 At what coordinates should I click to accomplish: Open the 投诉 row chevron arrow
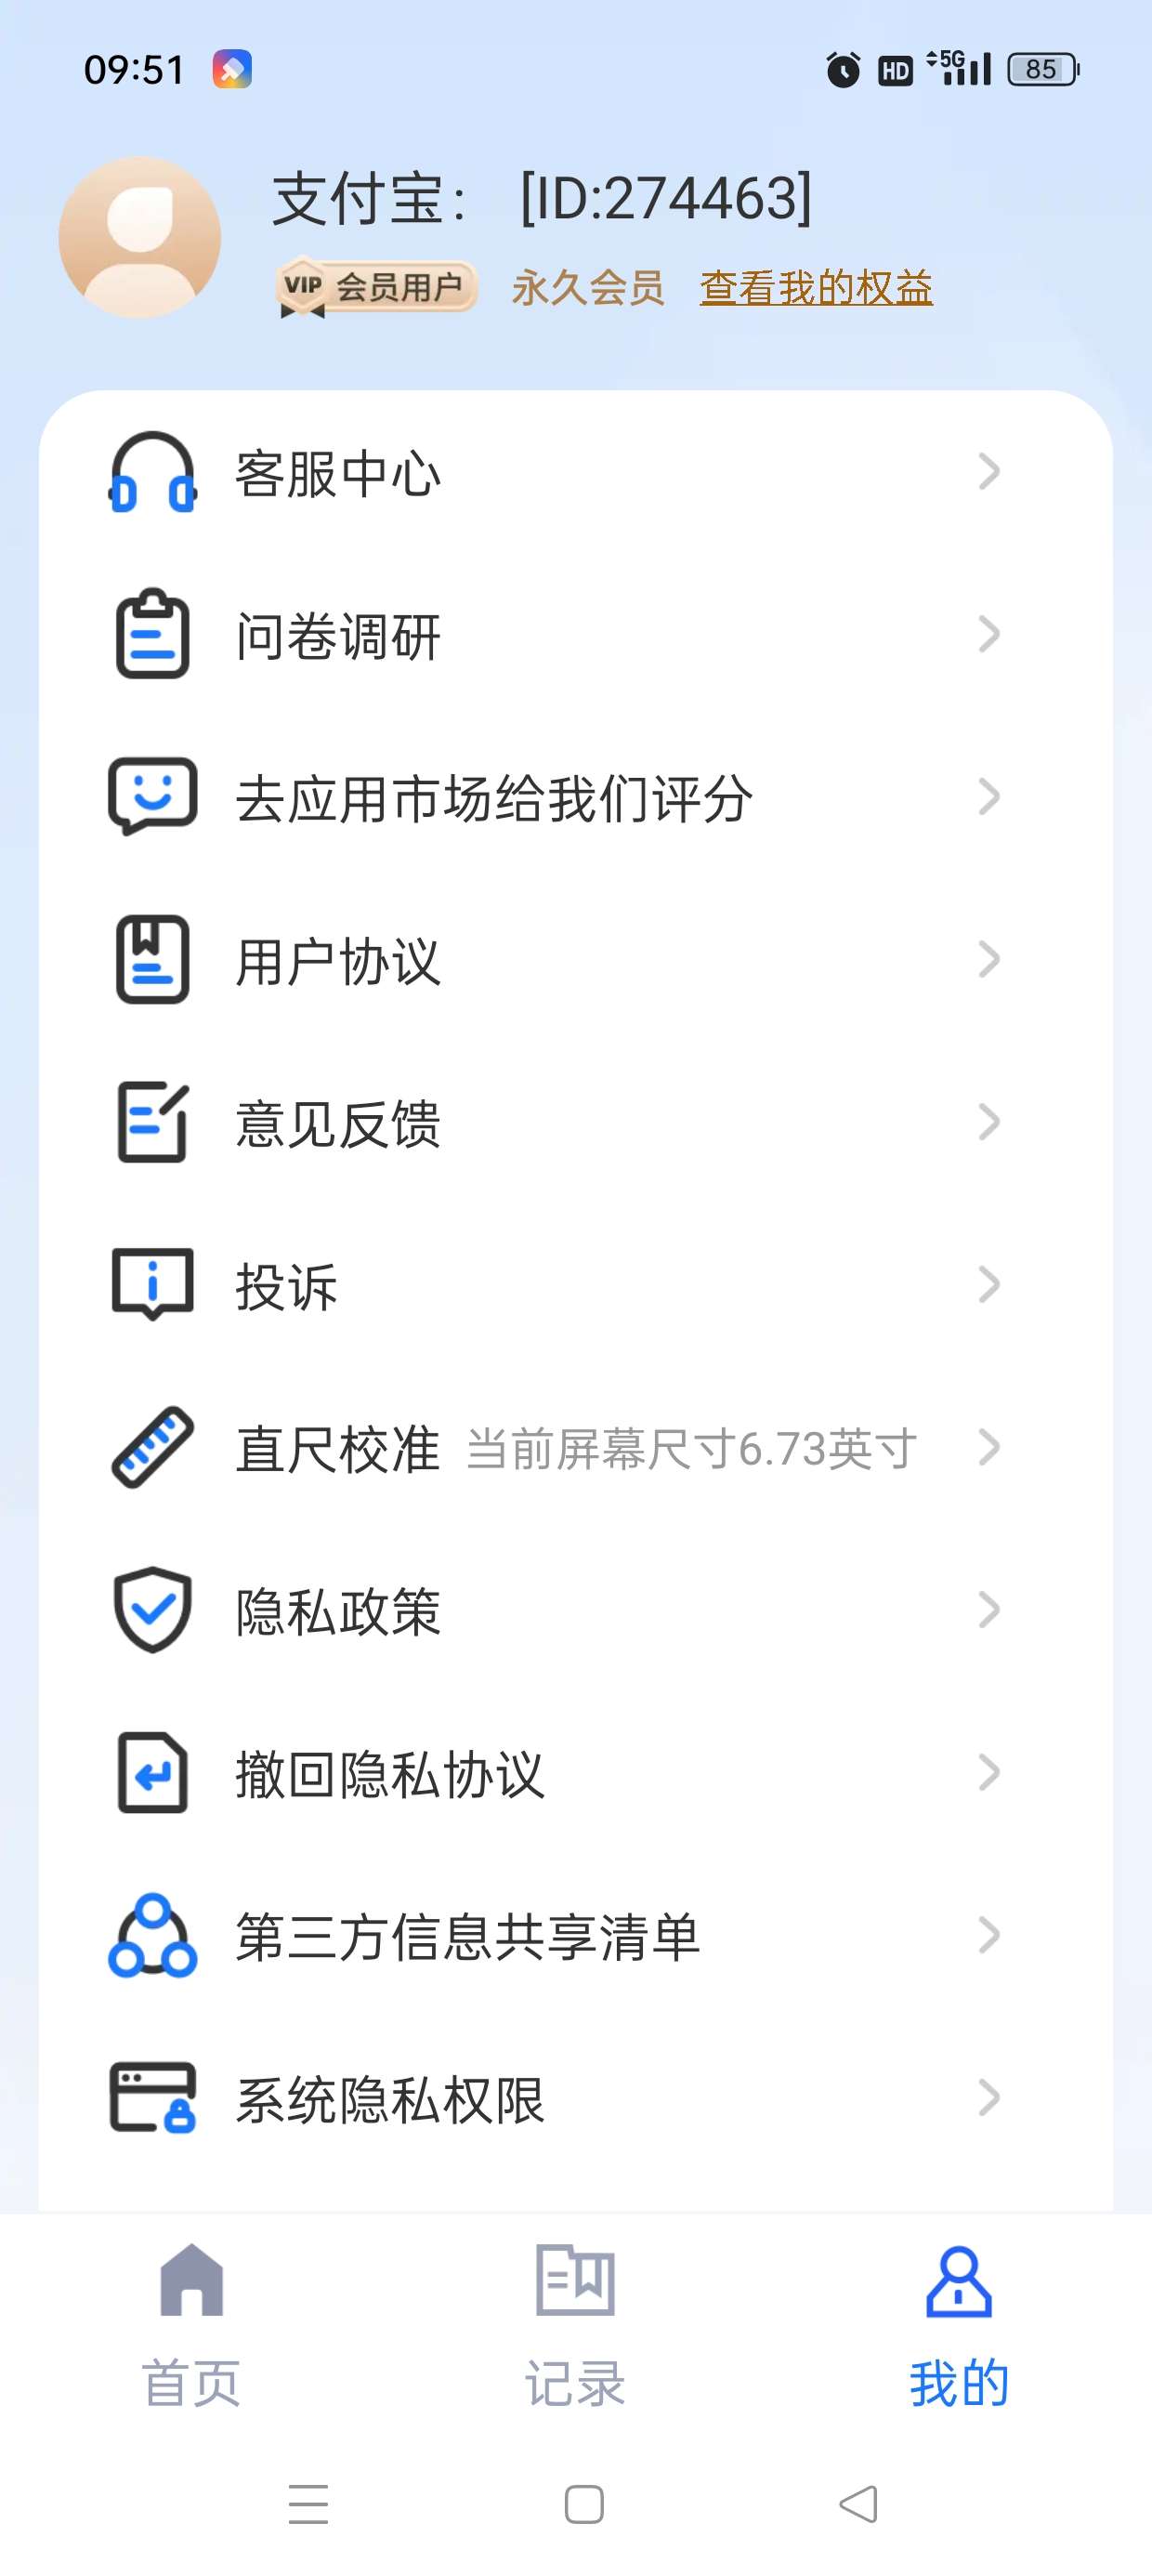988,1284
